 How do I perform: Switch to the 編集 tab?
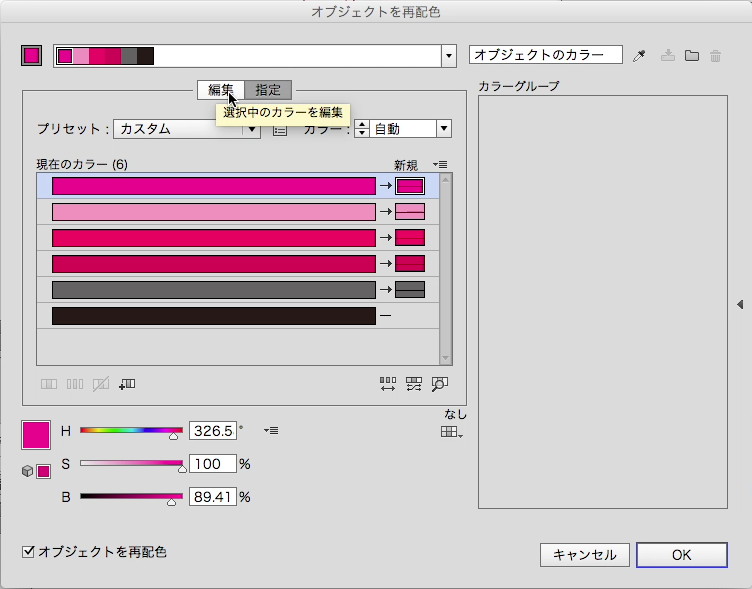pos(221,90)
